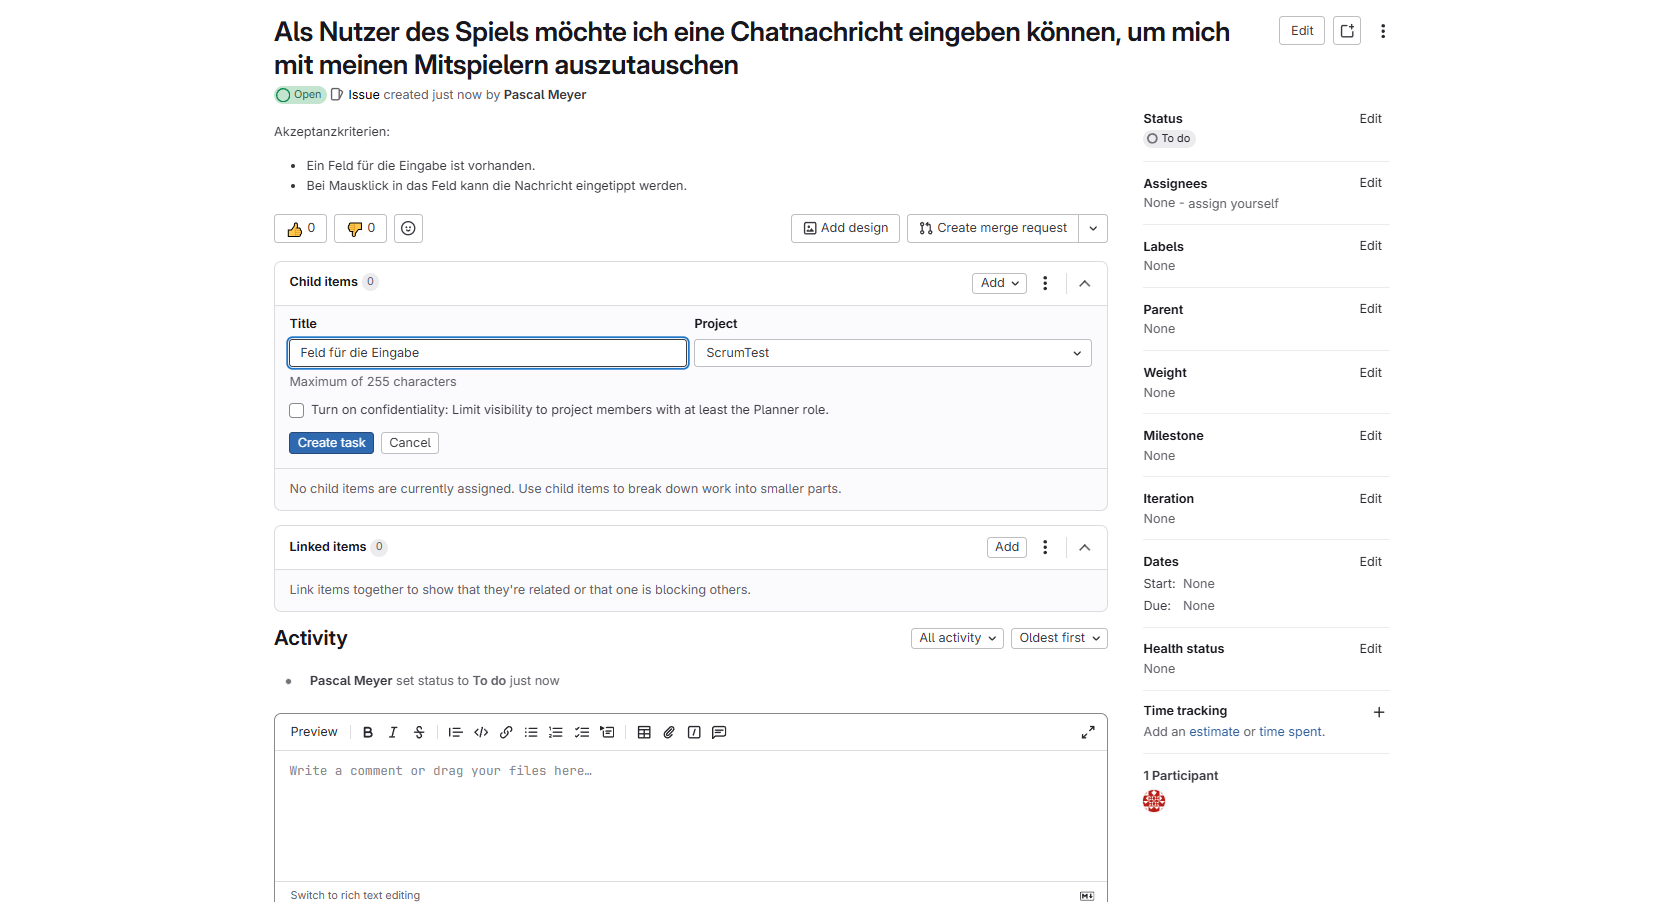Collapse the Child items section
The height and width of the screenshot is (902, 1670).
(x=1084, y=283)
